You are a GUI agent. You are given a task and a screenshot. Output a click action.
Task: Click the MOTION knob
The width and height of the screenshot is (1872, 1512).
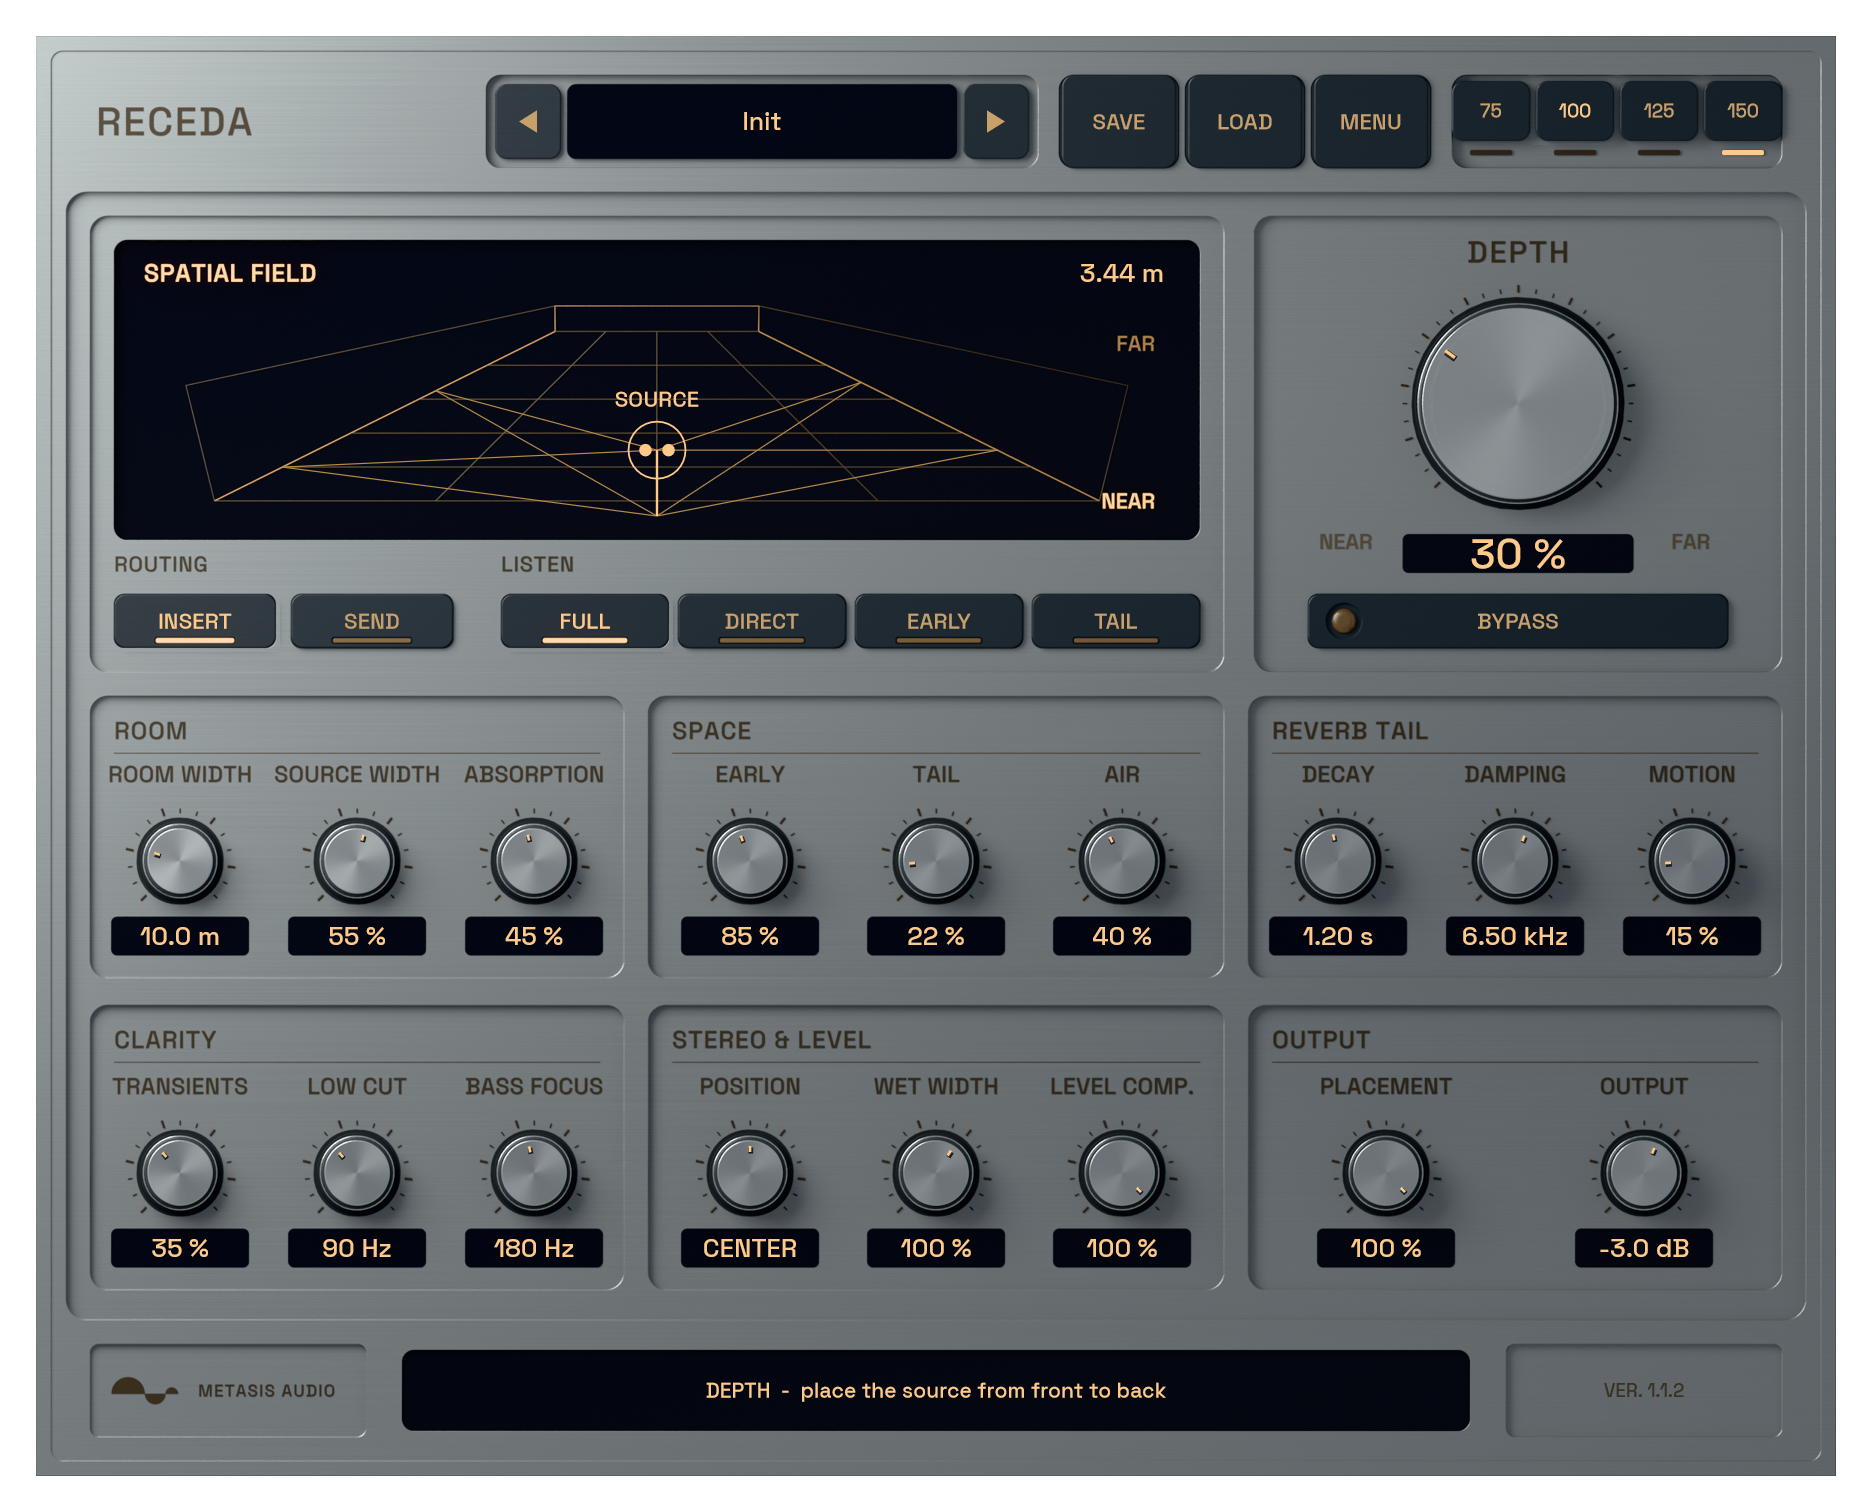(1692, 861)
